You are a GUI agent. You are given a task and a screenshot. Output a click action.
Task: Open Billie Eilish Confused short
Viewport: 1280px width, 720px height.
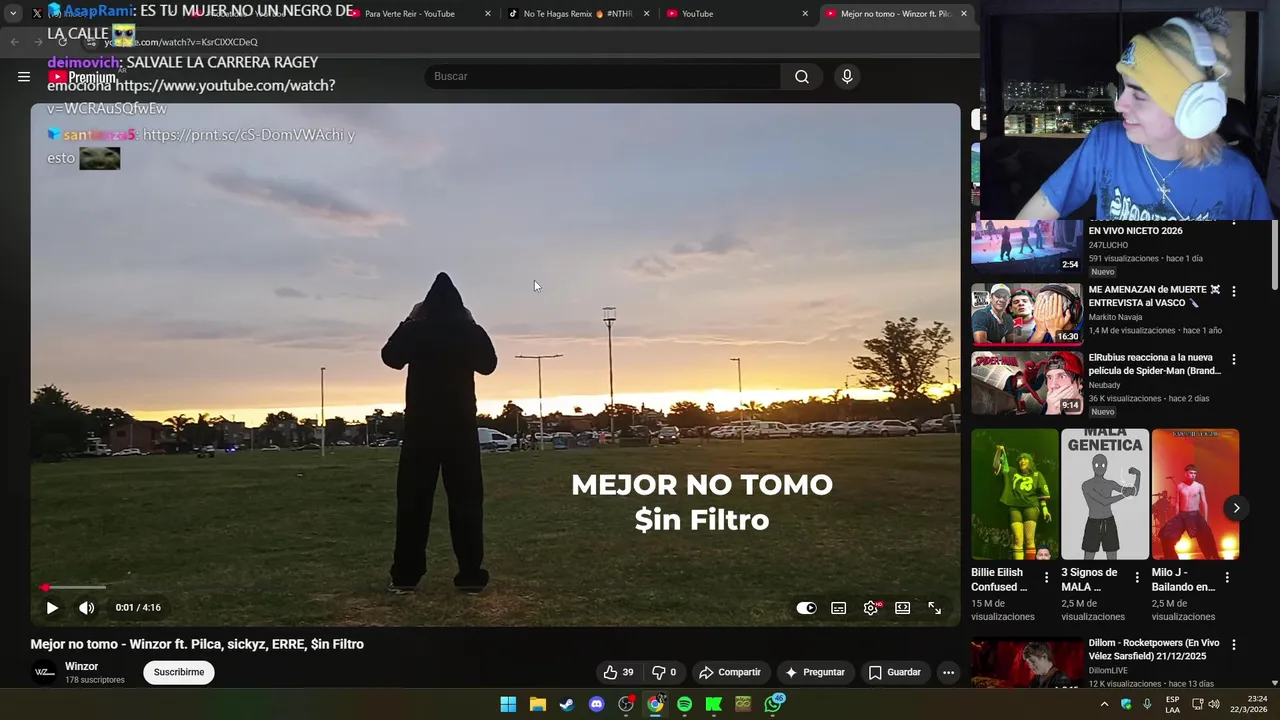pos(1014,494)
